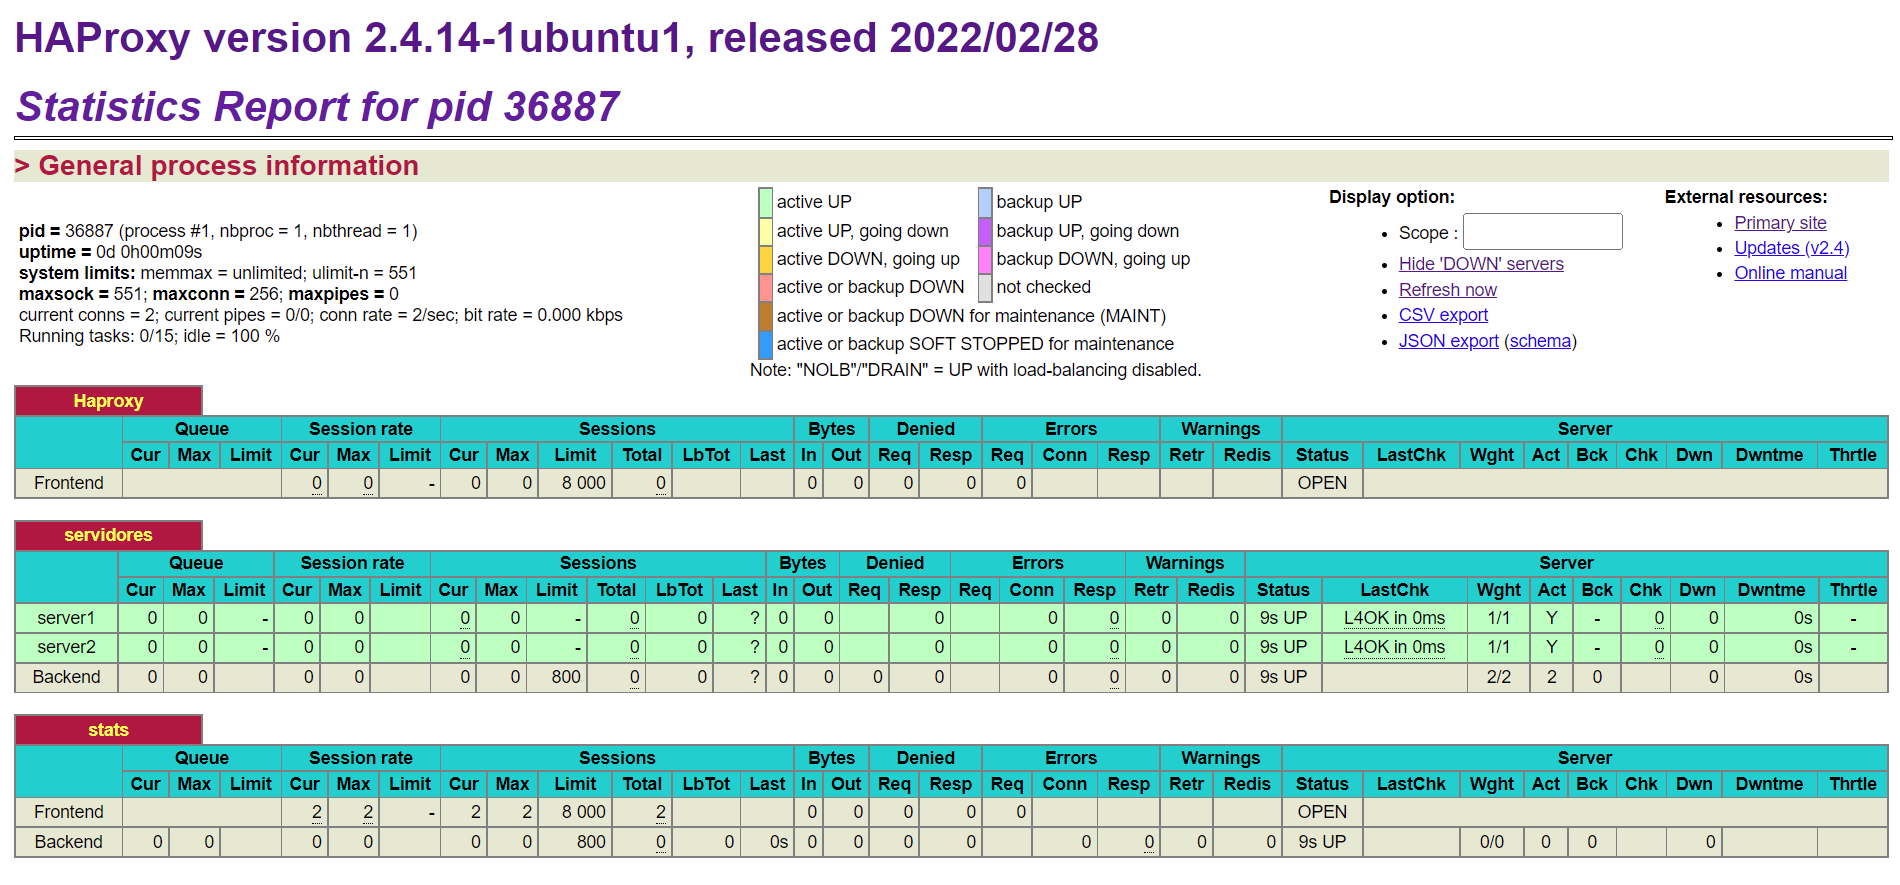Click the active DOWN, going up swatch
This screenshot has height=885, width=1900.
click(x=766, y=259)
